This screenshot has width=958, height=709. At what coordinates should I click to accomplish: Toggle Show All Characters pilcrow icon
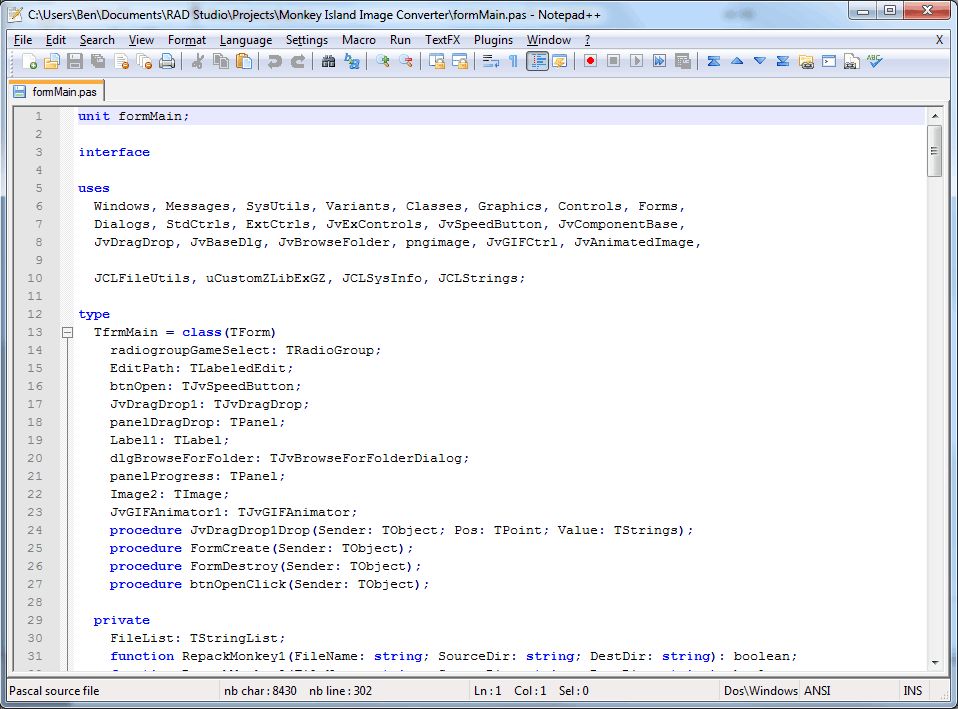click(x=513, y=61)
